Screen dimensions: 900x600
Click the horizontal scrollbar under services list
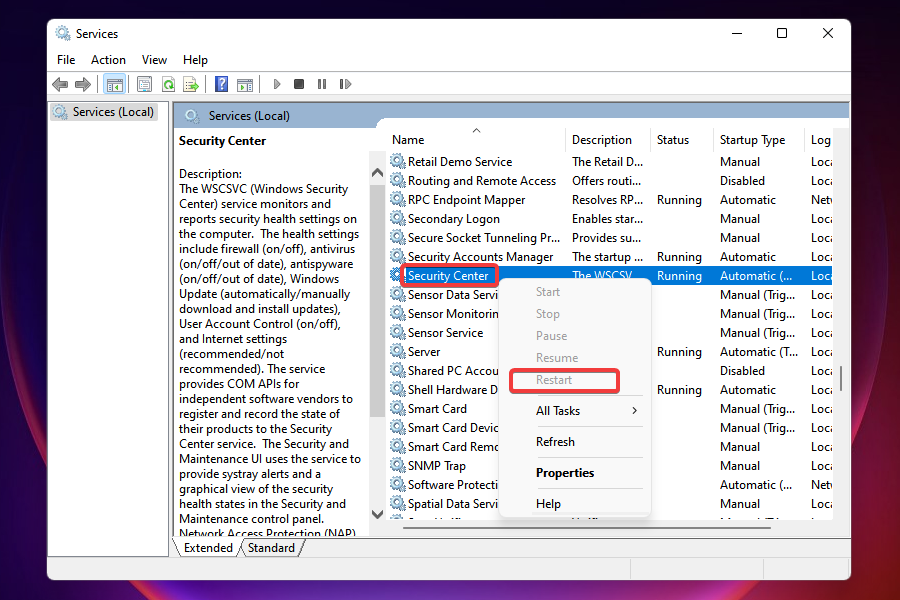(585, 527)
